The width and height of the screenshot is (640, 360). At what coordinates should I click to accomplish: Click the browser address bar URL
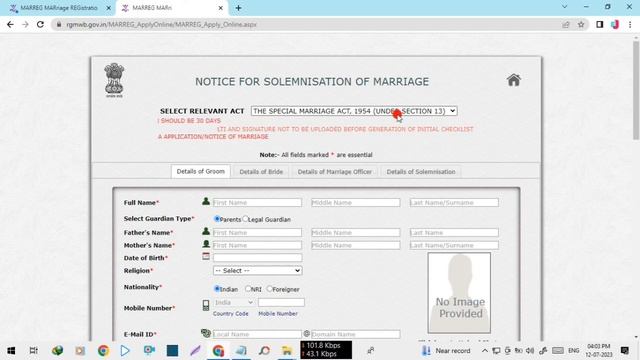point(162,24)
